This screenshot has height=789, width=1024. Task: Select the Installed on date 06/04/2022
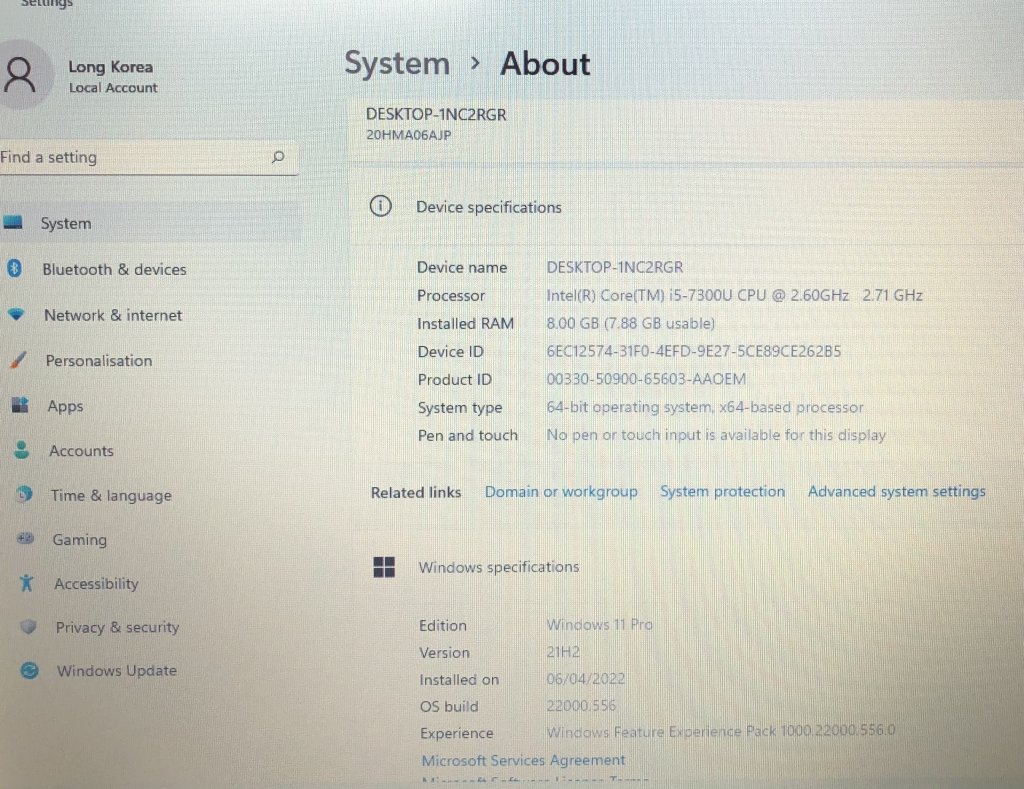[586, 679]
